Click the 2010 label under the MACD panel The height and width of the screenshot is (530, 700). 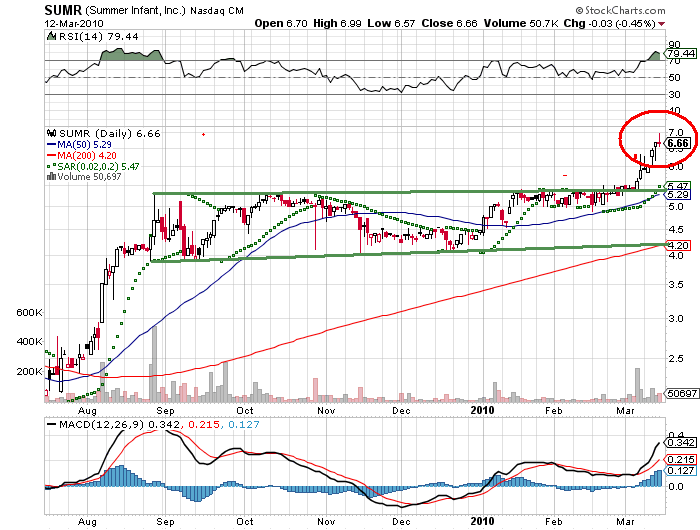[483, 522]
